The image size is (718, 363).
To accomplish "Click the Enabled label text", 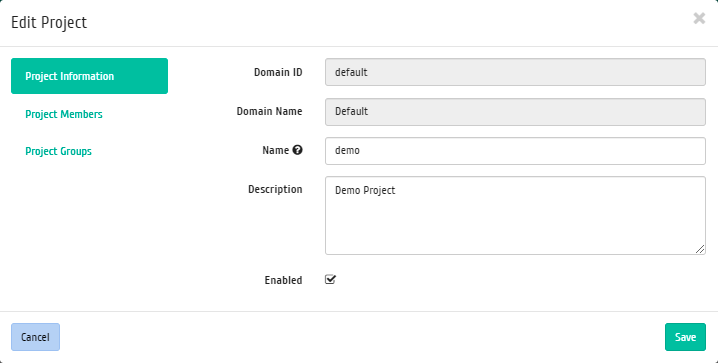I will 283,280.
